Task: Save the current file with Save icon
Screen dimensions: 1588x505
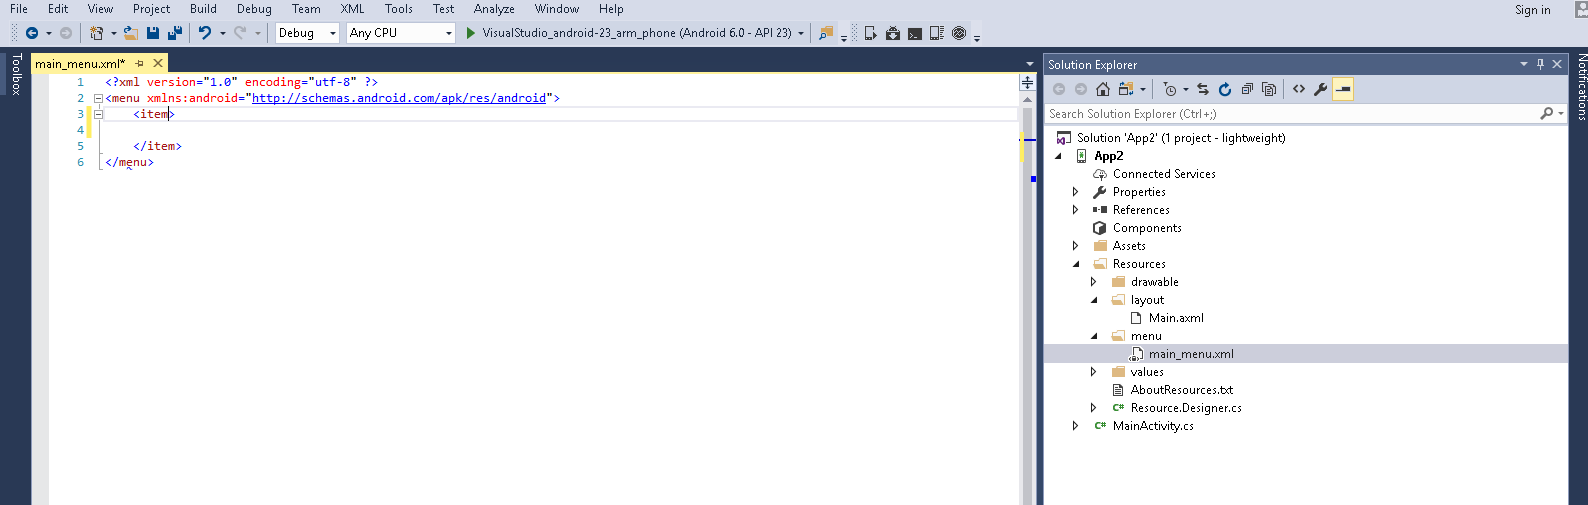Action: pyautogui.click(x=153, y=33)
